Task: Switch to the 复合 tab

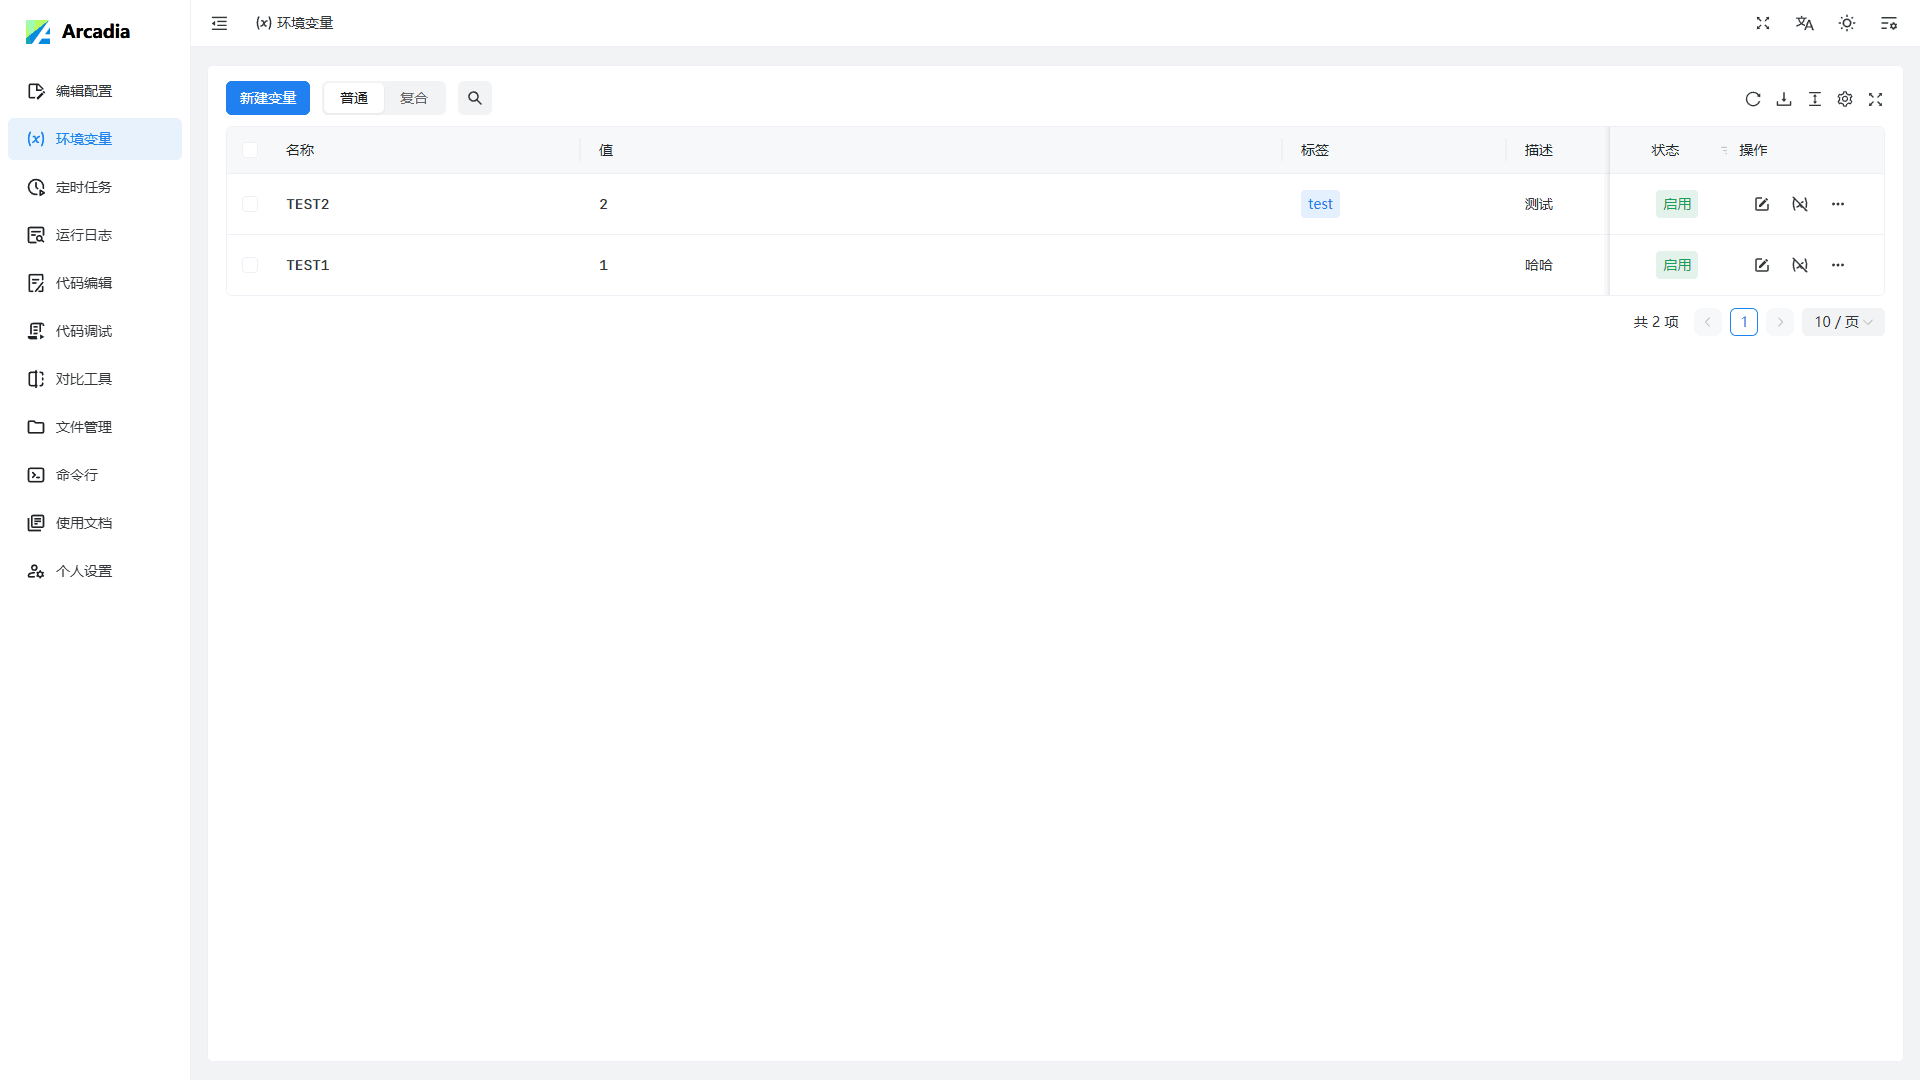Action: [x=413, y=98]
